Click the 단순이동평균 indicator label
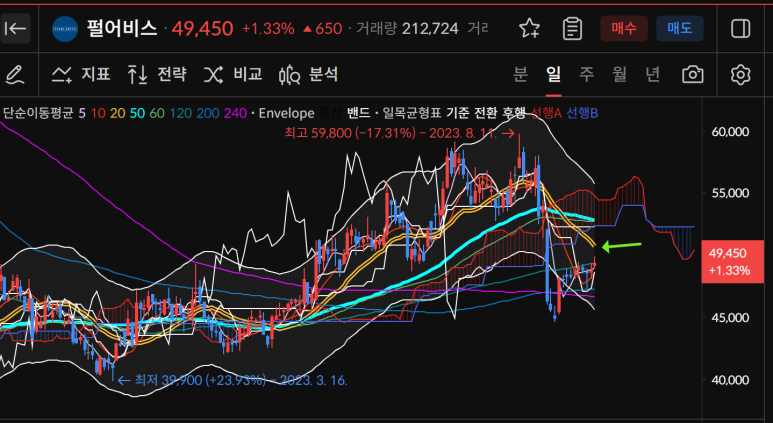773x423 pixels. [x=38, y=113]
